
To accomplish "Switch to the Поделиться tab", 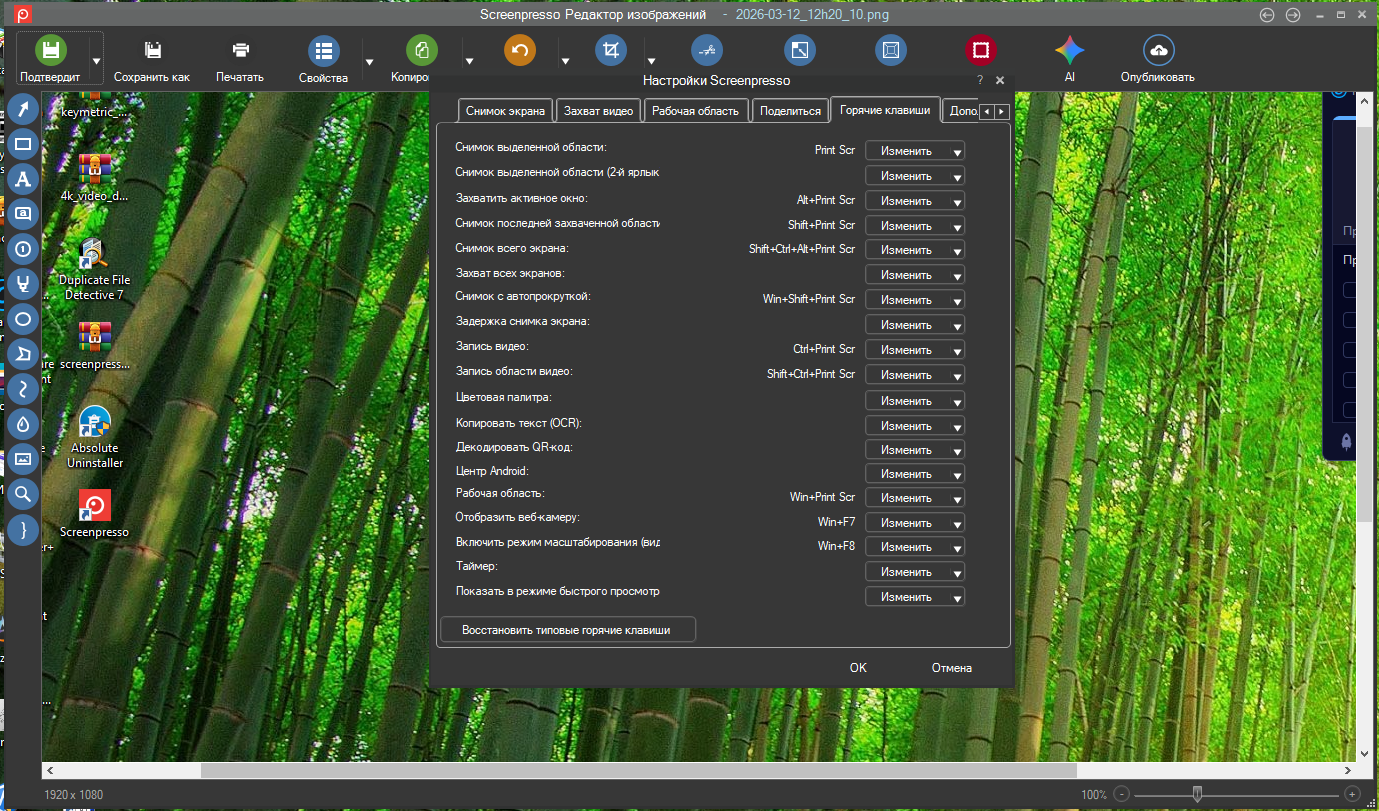I will pos(790,111).
